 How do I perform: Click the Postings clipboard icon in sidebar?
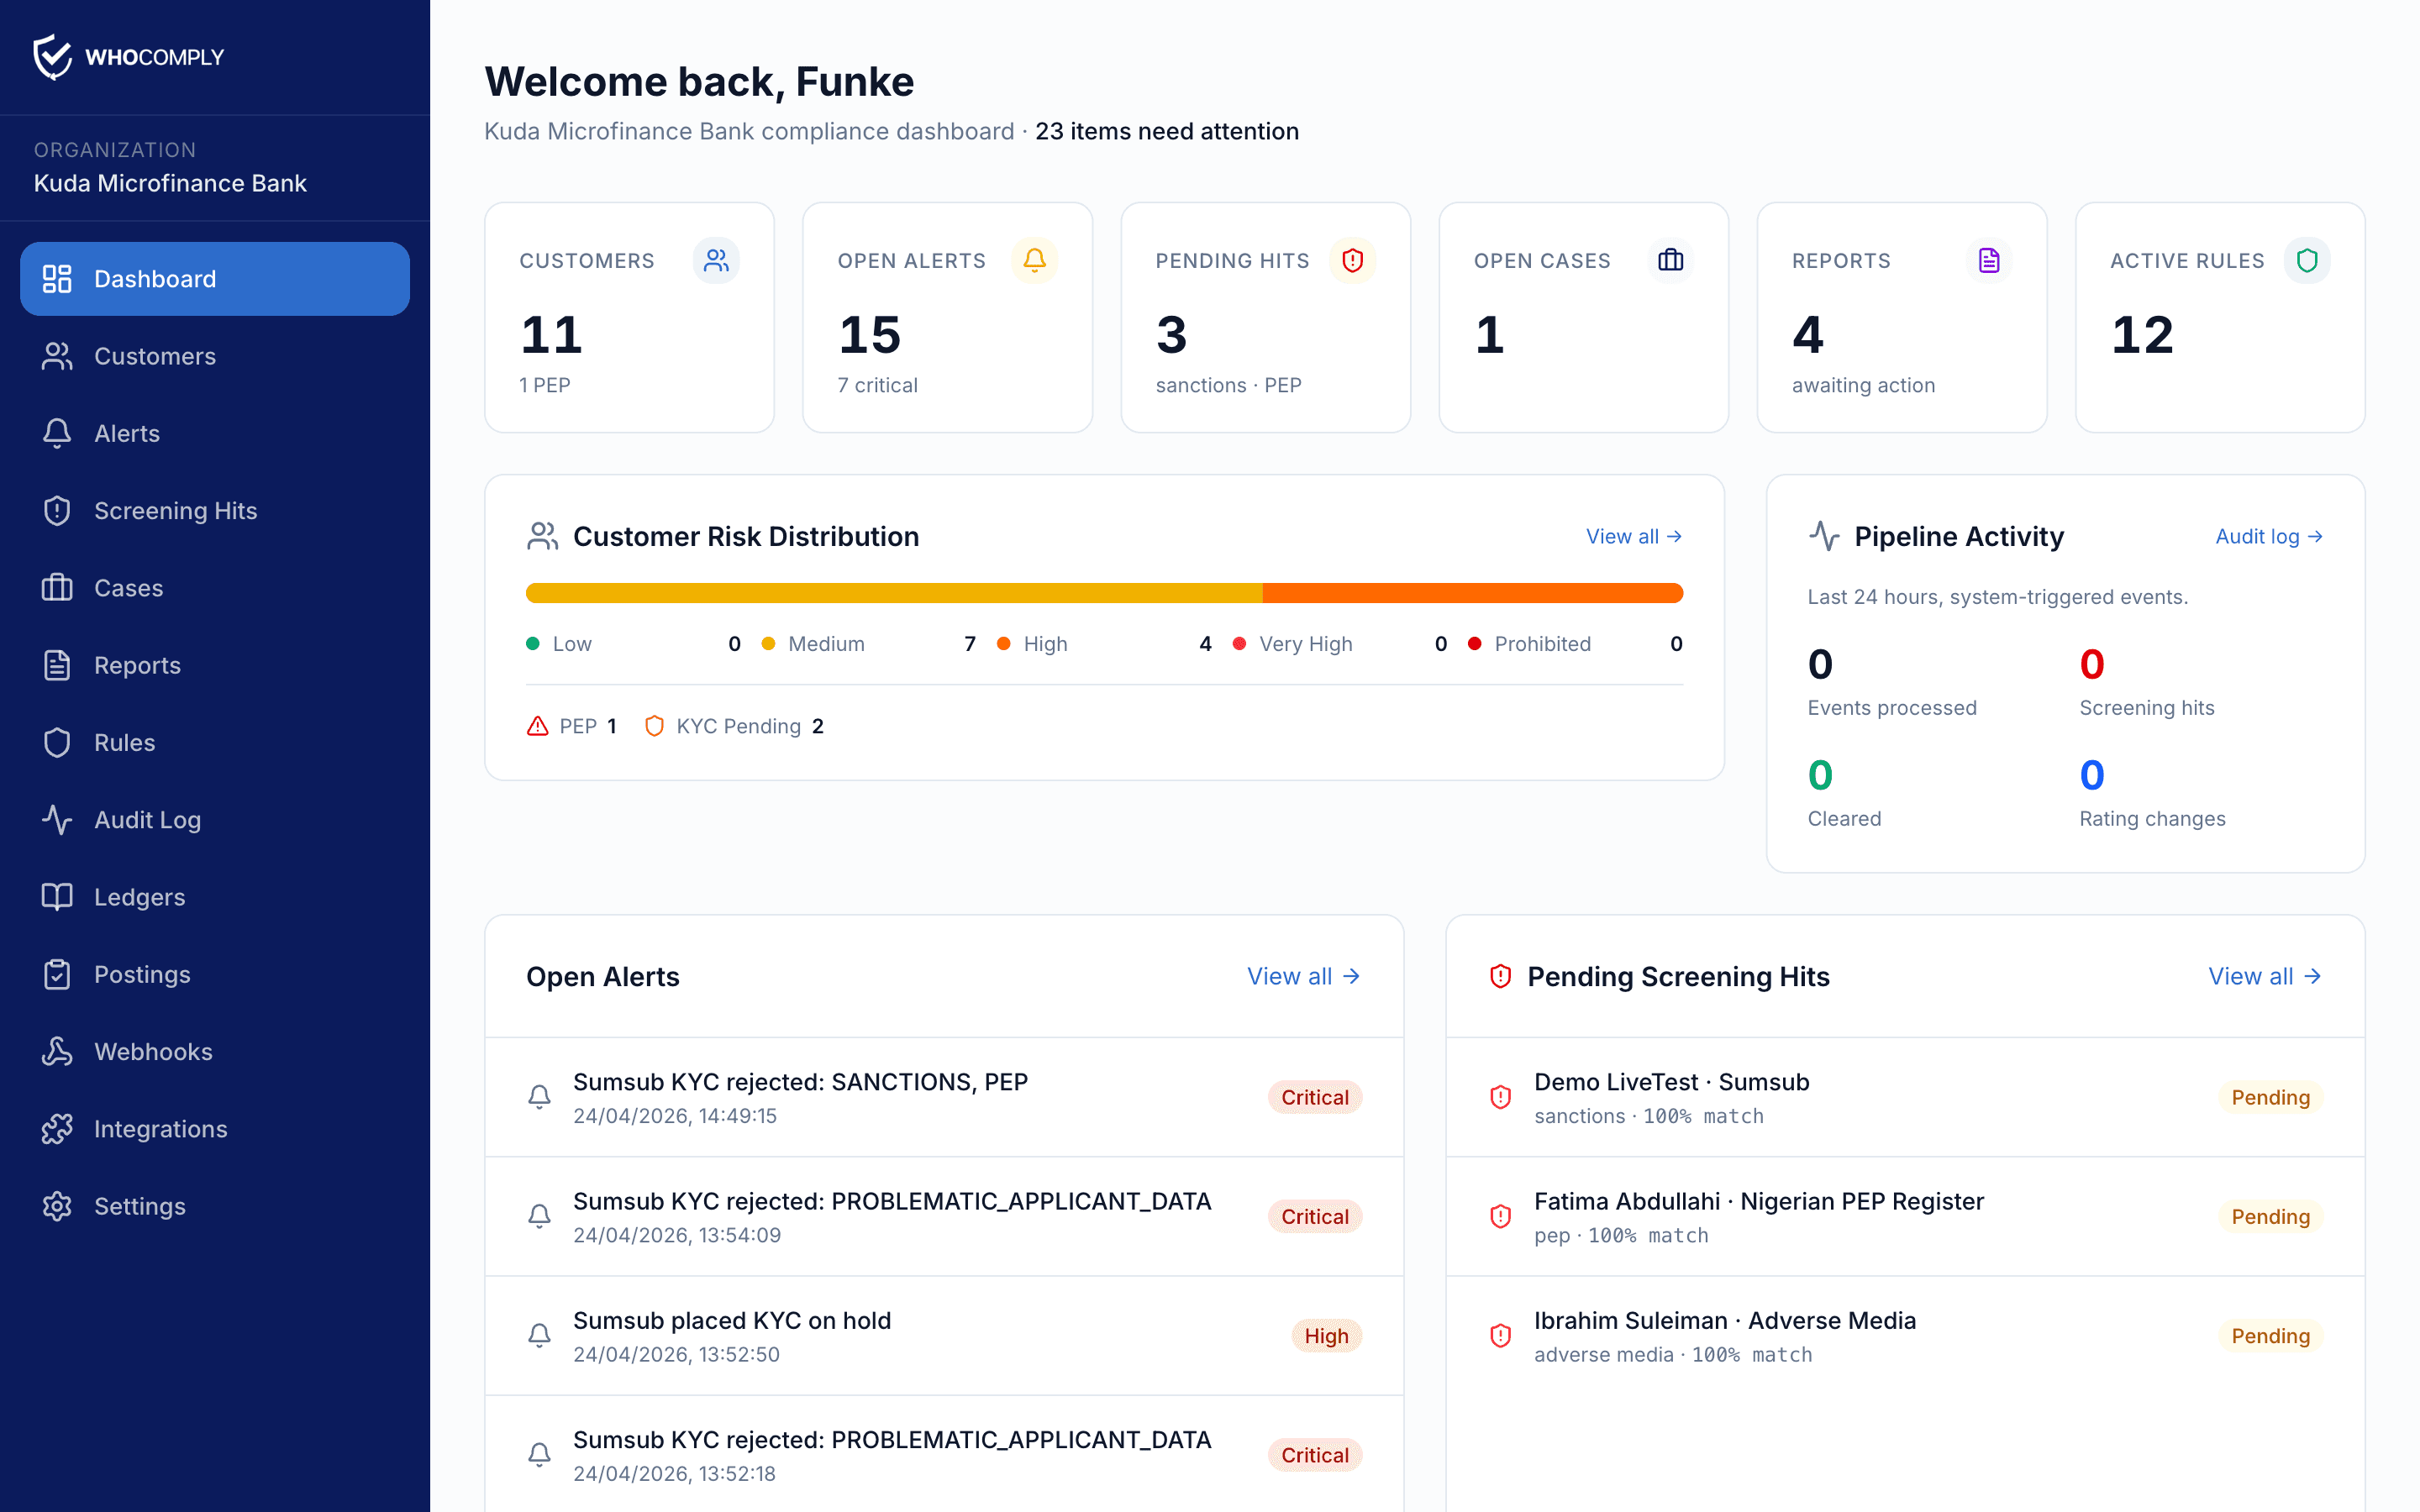(57, 974)
